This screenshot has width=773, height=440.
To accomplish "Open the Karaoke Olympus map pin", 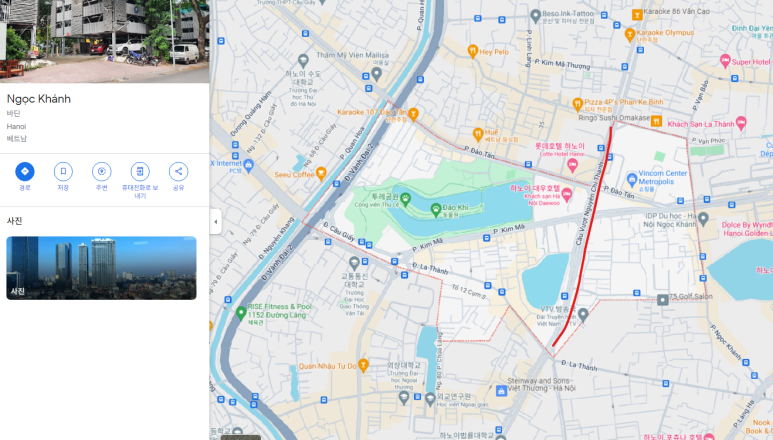I will click(629, 32).
